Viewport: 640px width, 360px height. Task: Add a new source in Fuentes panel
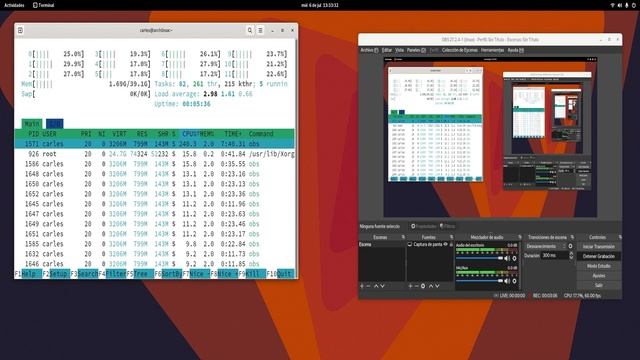click(x=410, y=286)
